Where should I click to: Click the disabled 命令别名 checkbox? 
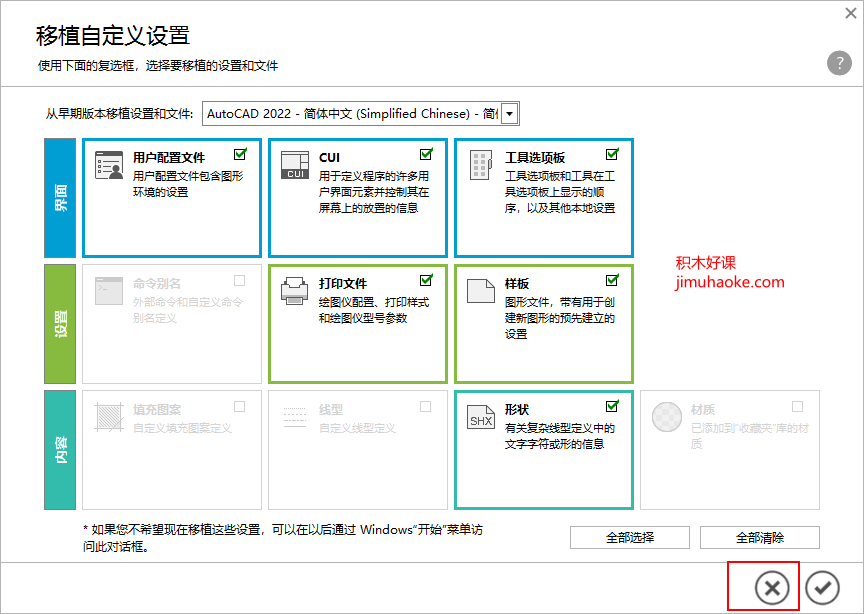(240, 281)
